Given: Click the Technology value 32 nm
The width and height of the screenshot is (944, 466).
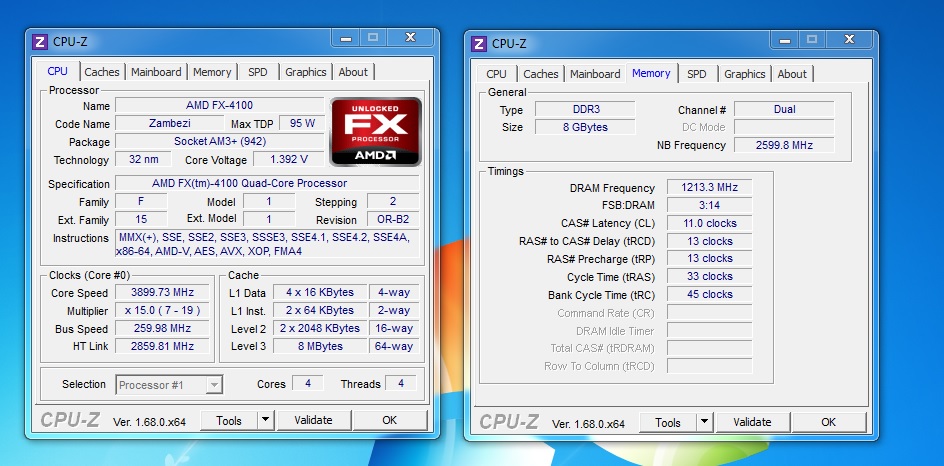Looking at the screenshot, I should pos(143,160).
